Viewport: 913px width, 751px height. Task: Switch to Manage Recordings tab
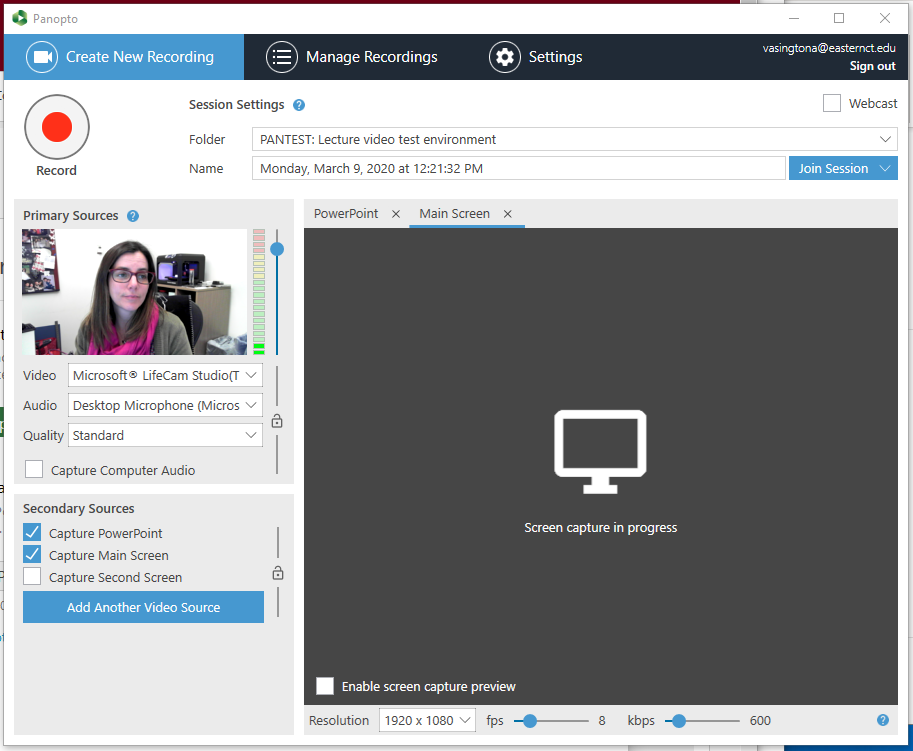(352, 57)
